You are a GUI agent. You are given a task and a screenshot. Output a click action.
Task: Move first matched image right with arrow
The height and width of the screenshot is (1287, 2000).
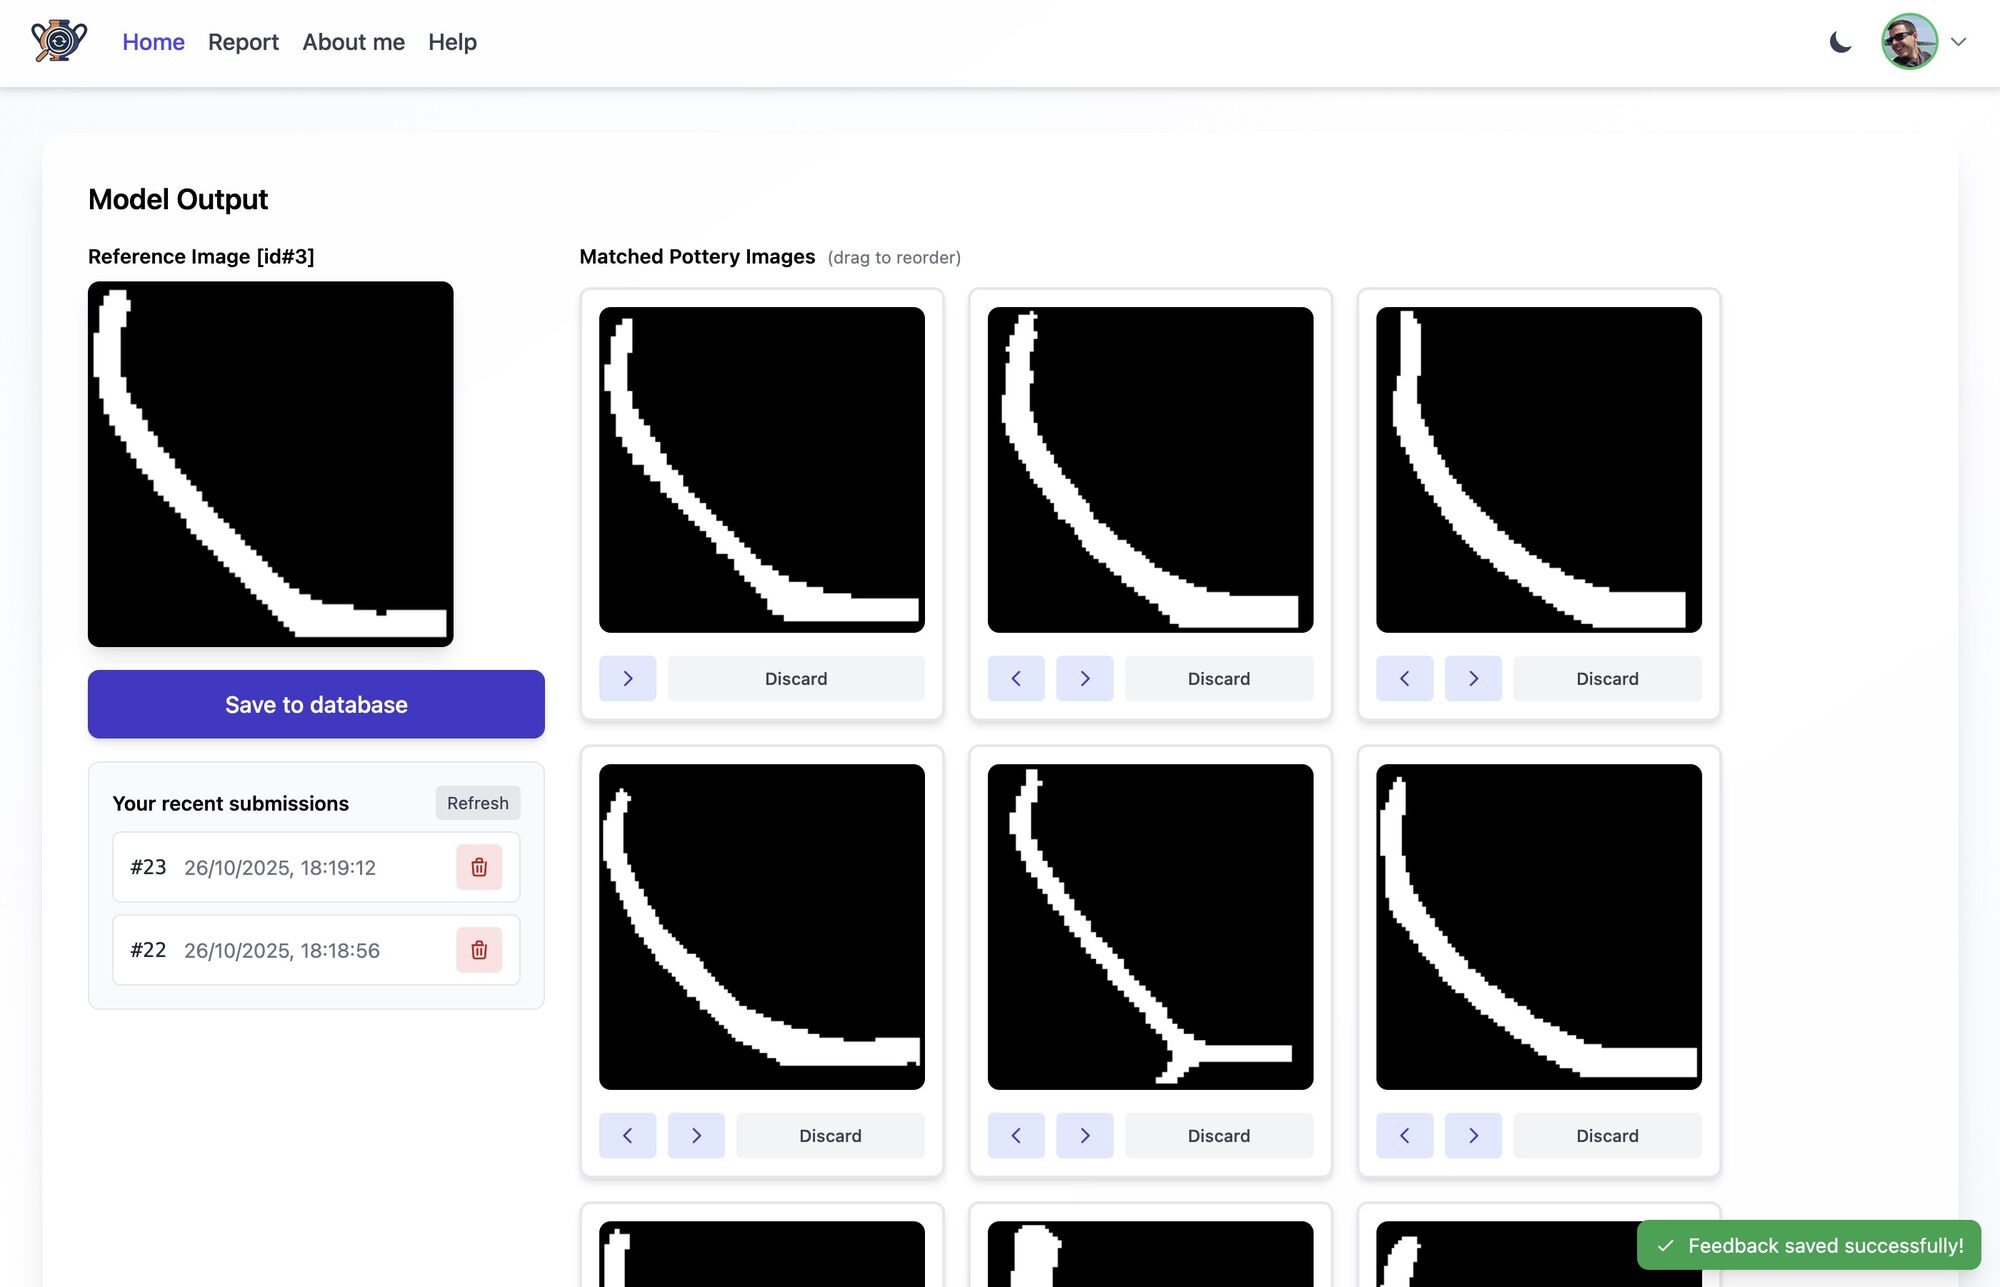coord(627,679)
